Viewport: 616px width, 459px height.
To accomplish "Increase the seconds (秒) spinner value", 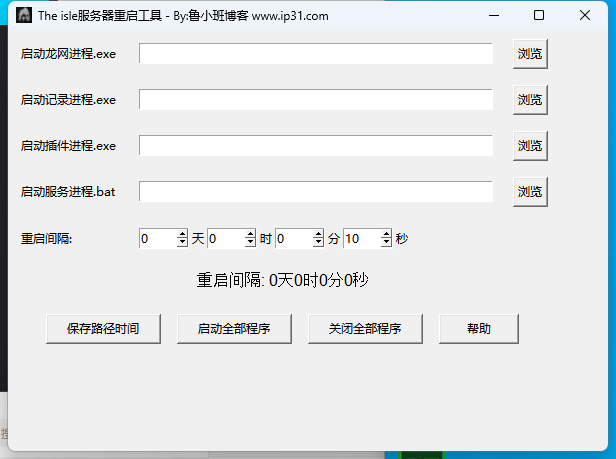I will pos(386,234).
